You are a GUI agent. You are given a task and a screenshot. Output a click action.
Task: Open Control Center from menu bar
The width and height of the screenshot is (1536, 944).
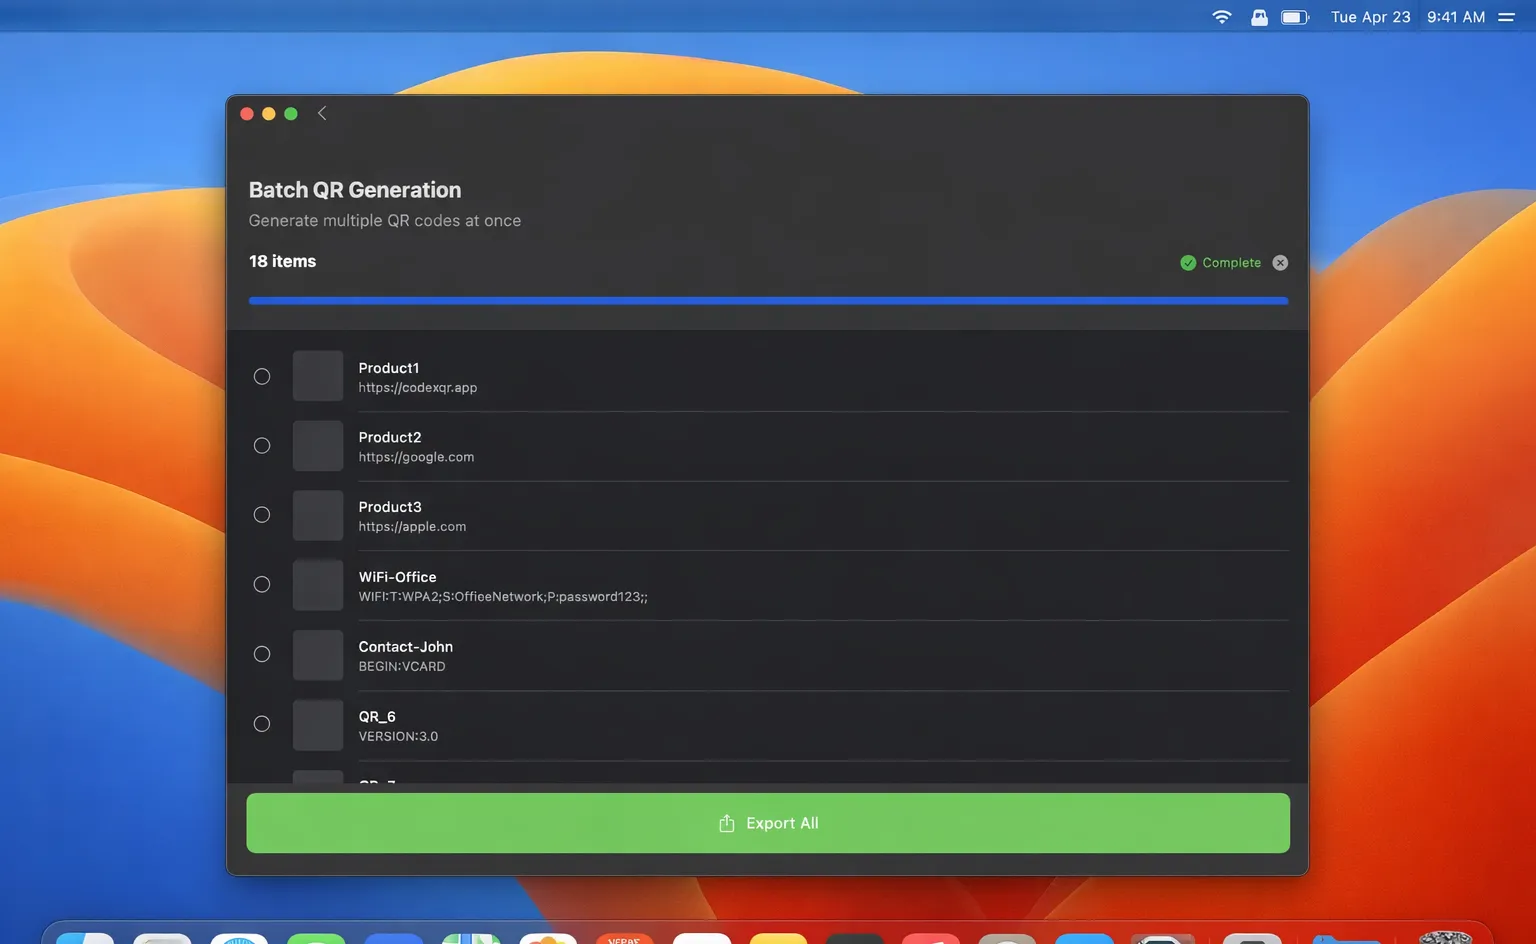tap(1506, 17)
